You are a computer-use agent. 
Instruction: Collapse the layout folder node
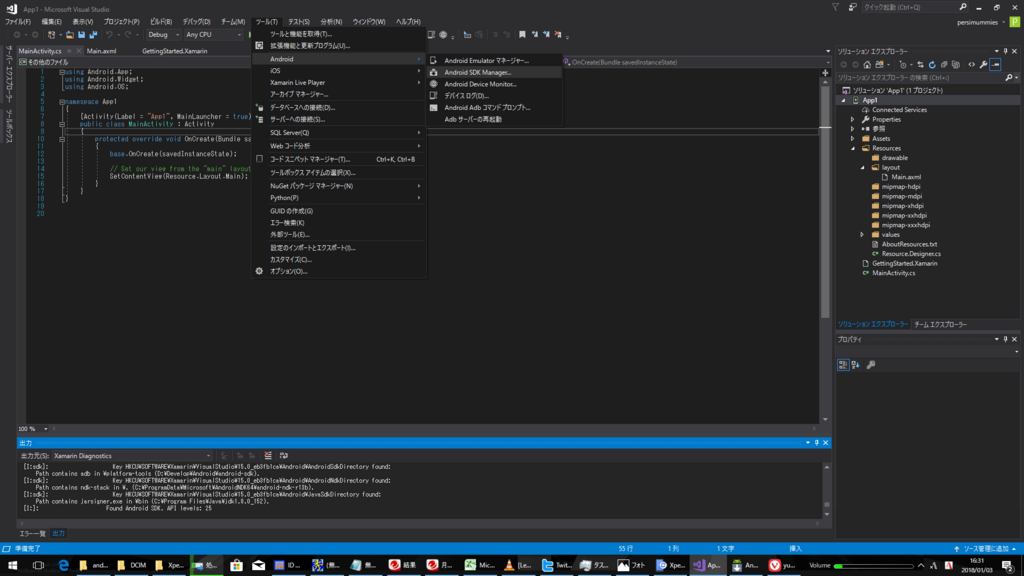tap(862, 167)
